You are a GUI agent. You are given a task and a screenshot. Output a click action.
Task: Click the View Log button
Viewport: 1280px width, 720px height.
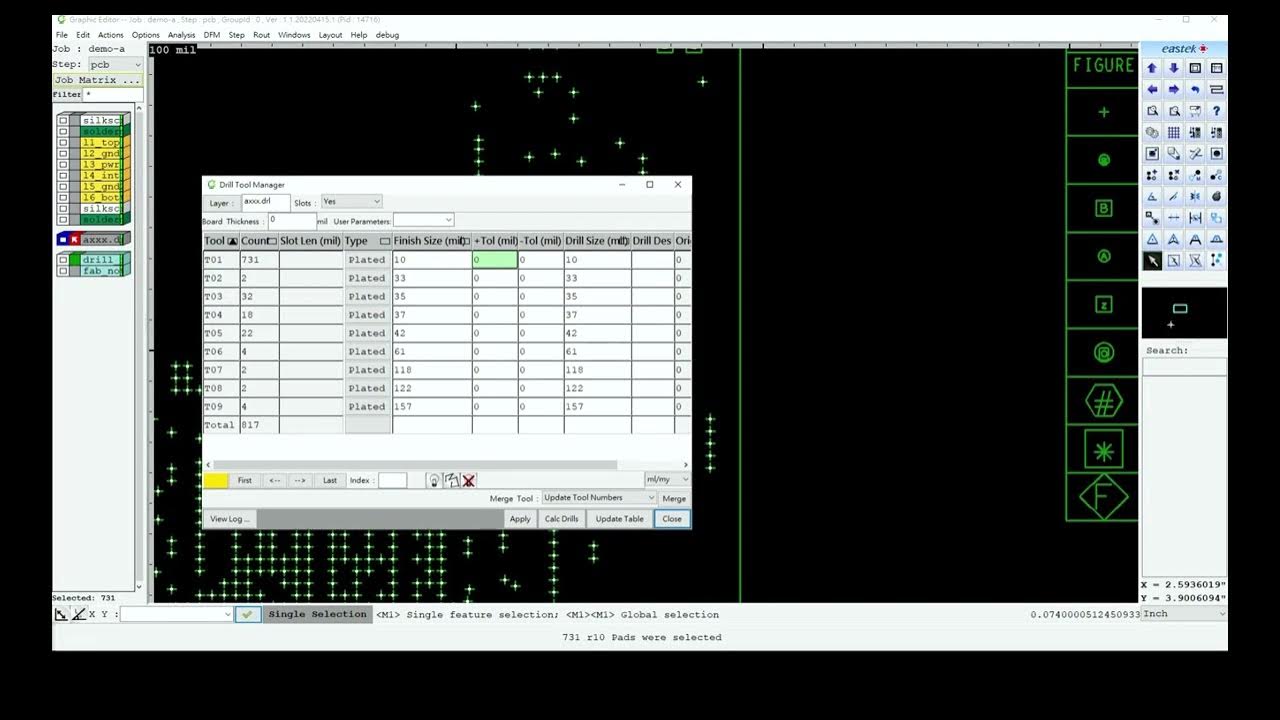click(230, 519)
